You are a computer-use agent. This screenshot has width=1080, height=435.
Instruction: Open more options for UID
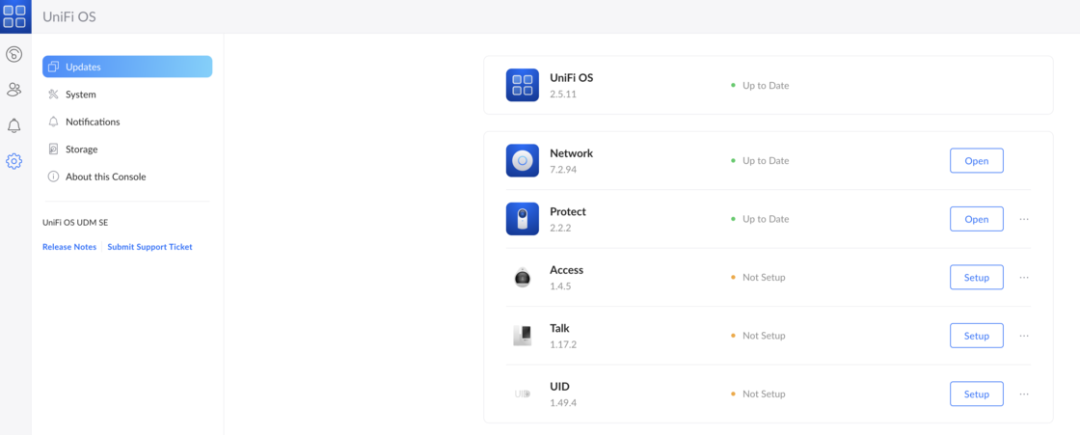1024,394
